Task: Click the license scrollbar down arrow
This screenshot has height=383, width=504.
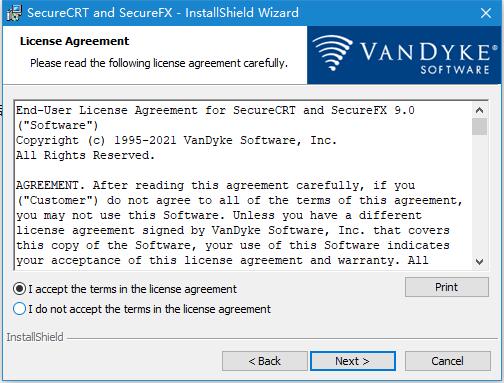Action: click(479, 261)
